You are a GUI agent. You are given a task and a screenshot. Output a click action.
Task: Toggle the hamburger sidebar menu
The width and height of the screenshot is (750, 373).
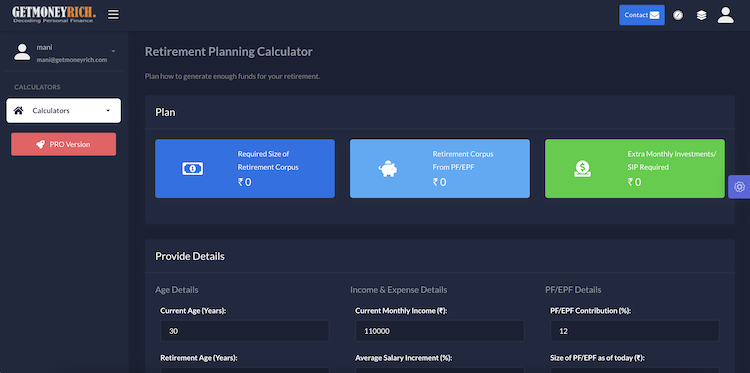[113, 15]
